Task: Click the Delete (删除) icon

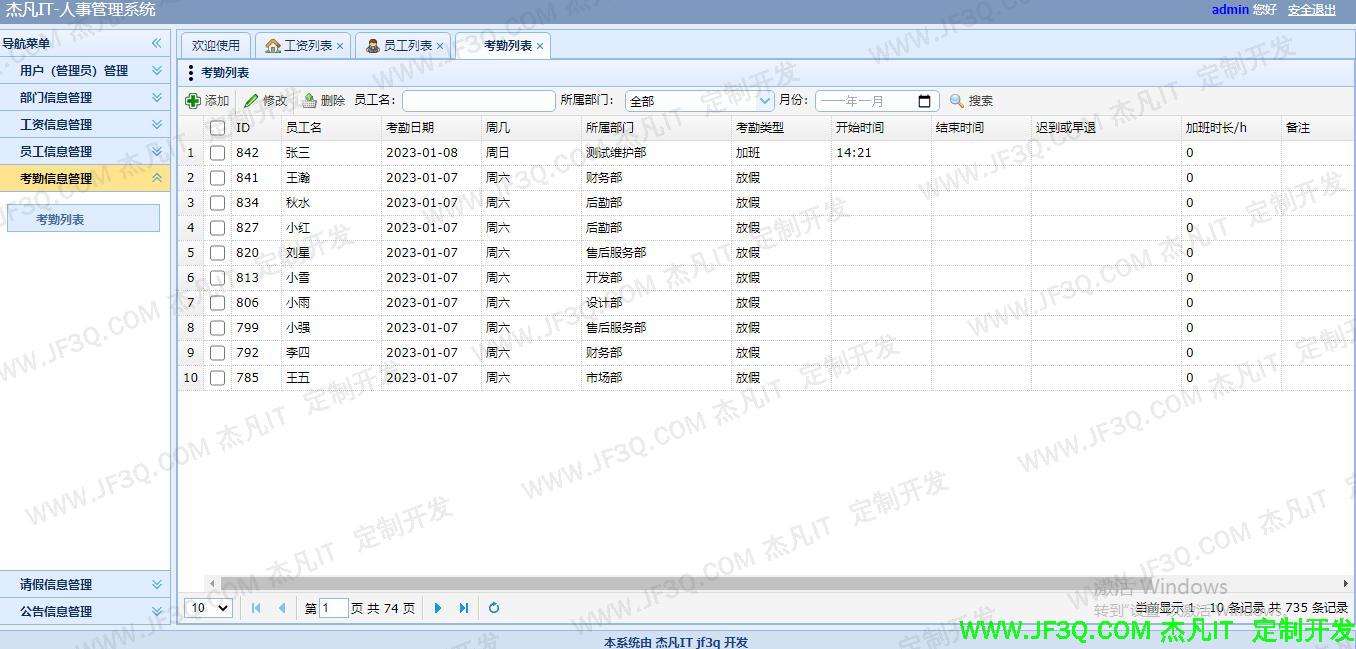Action: (310, 101)
